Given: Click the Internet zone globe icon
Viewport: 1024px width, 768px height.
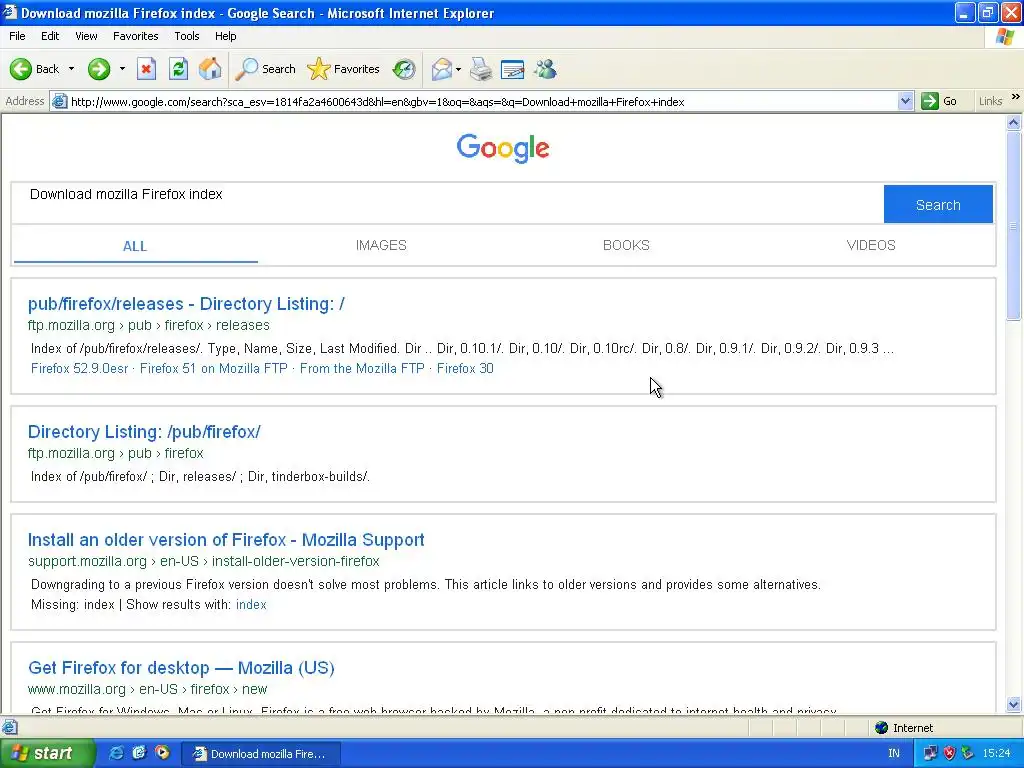Looking at the screenshot, I should point(882,728).
